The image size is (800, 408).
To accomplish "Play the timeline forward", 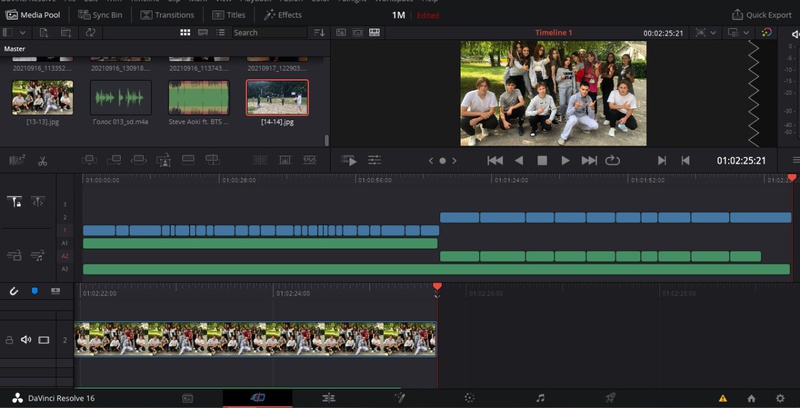I will [565, 161].
